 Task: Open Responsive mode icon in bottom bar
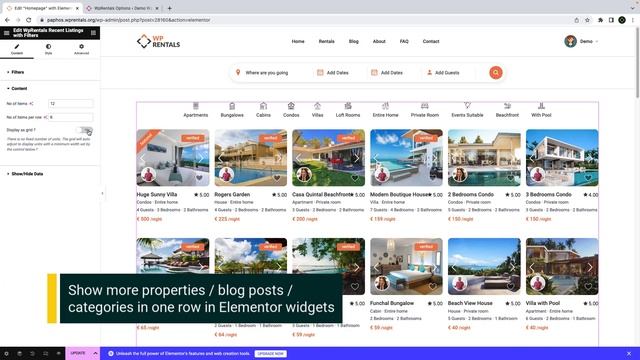(x=45, y=353)
